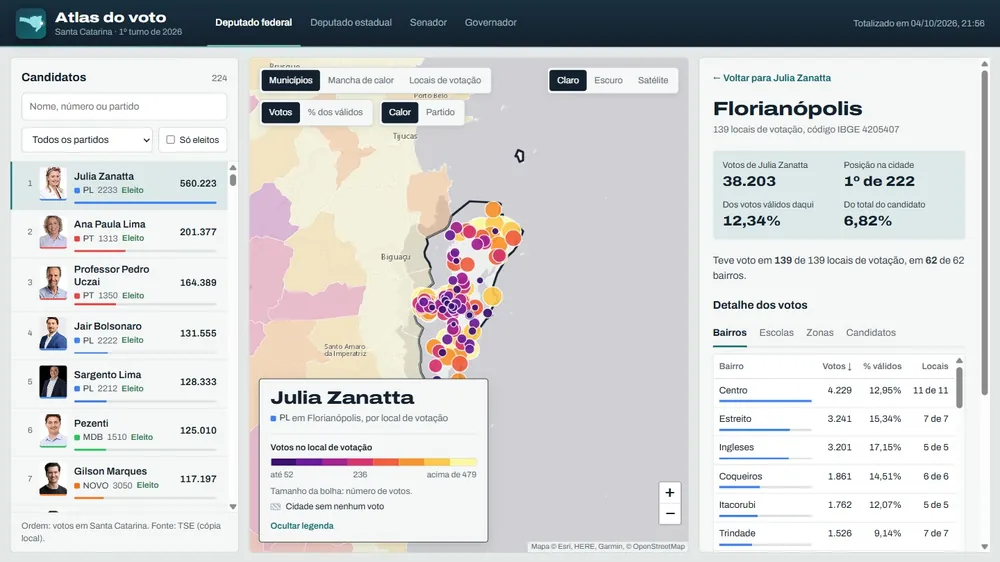Click the Coqueiros bairro row
Screen dimensions: 1000x562
pyautogui.click(x=834, y=478)
